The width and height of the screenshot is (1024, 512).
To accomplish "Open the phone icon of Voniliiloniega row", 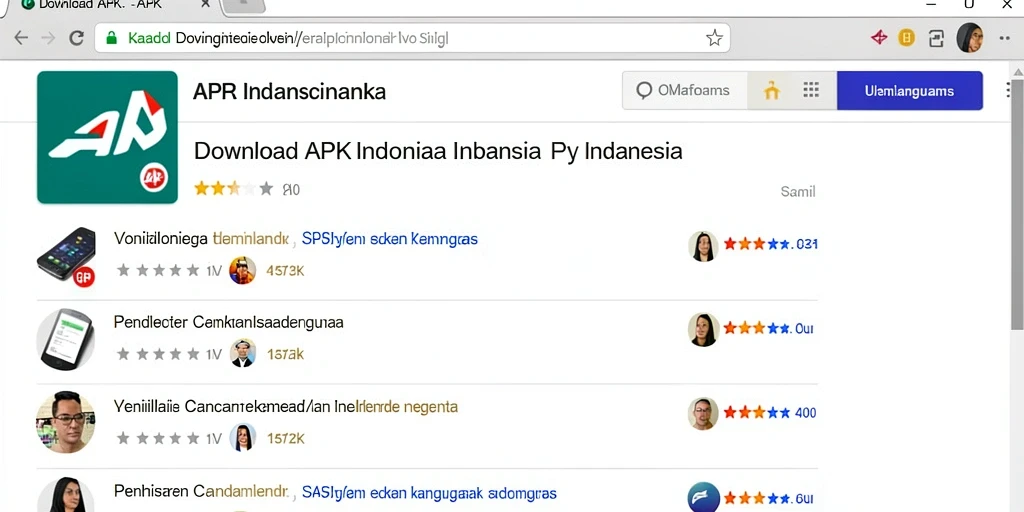I will 66,257.
